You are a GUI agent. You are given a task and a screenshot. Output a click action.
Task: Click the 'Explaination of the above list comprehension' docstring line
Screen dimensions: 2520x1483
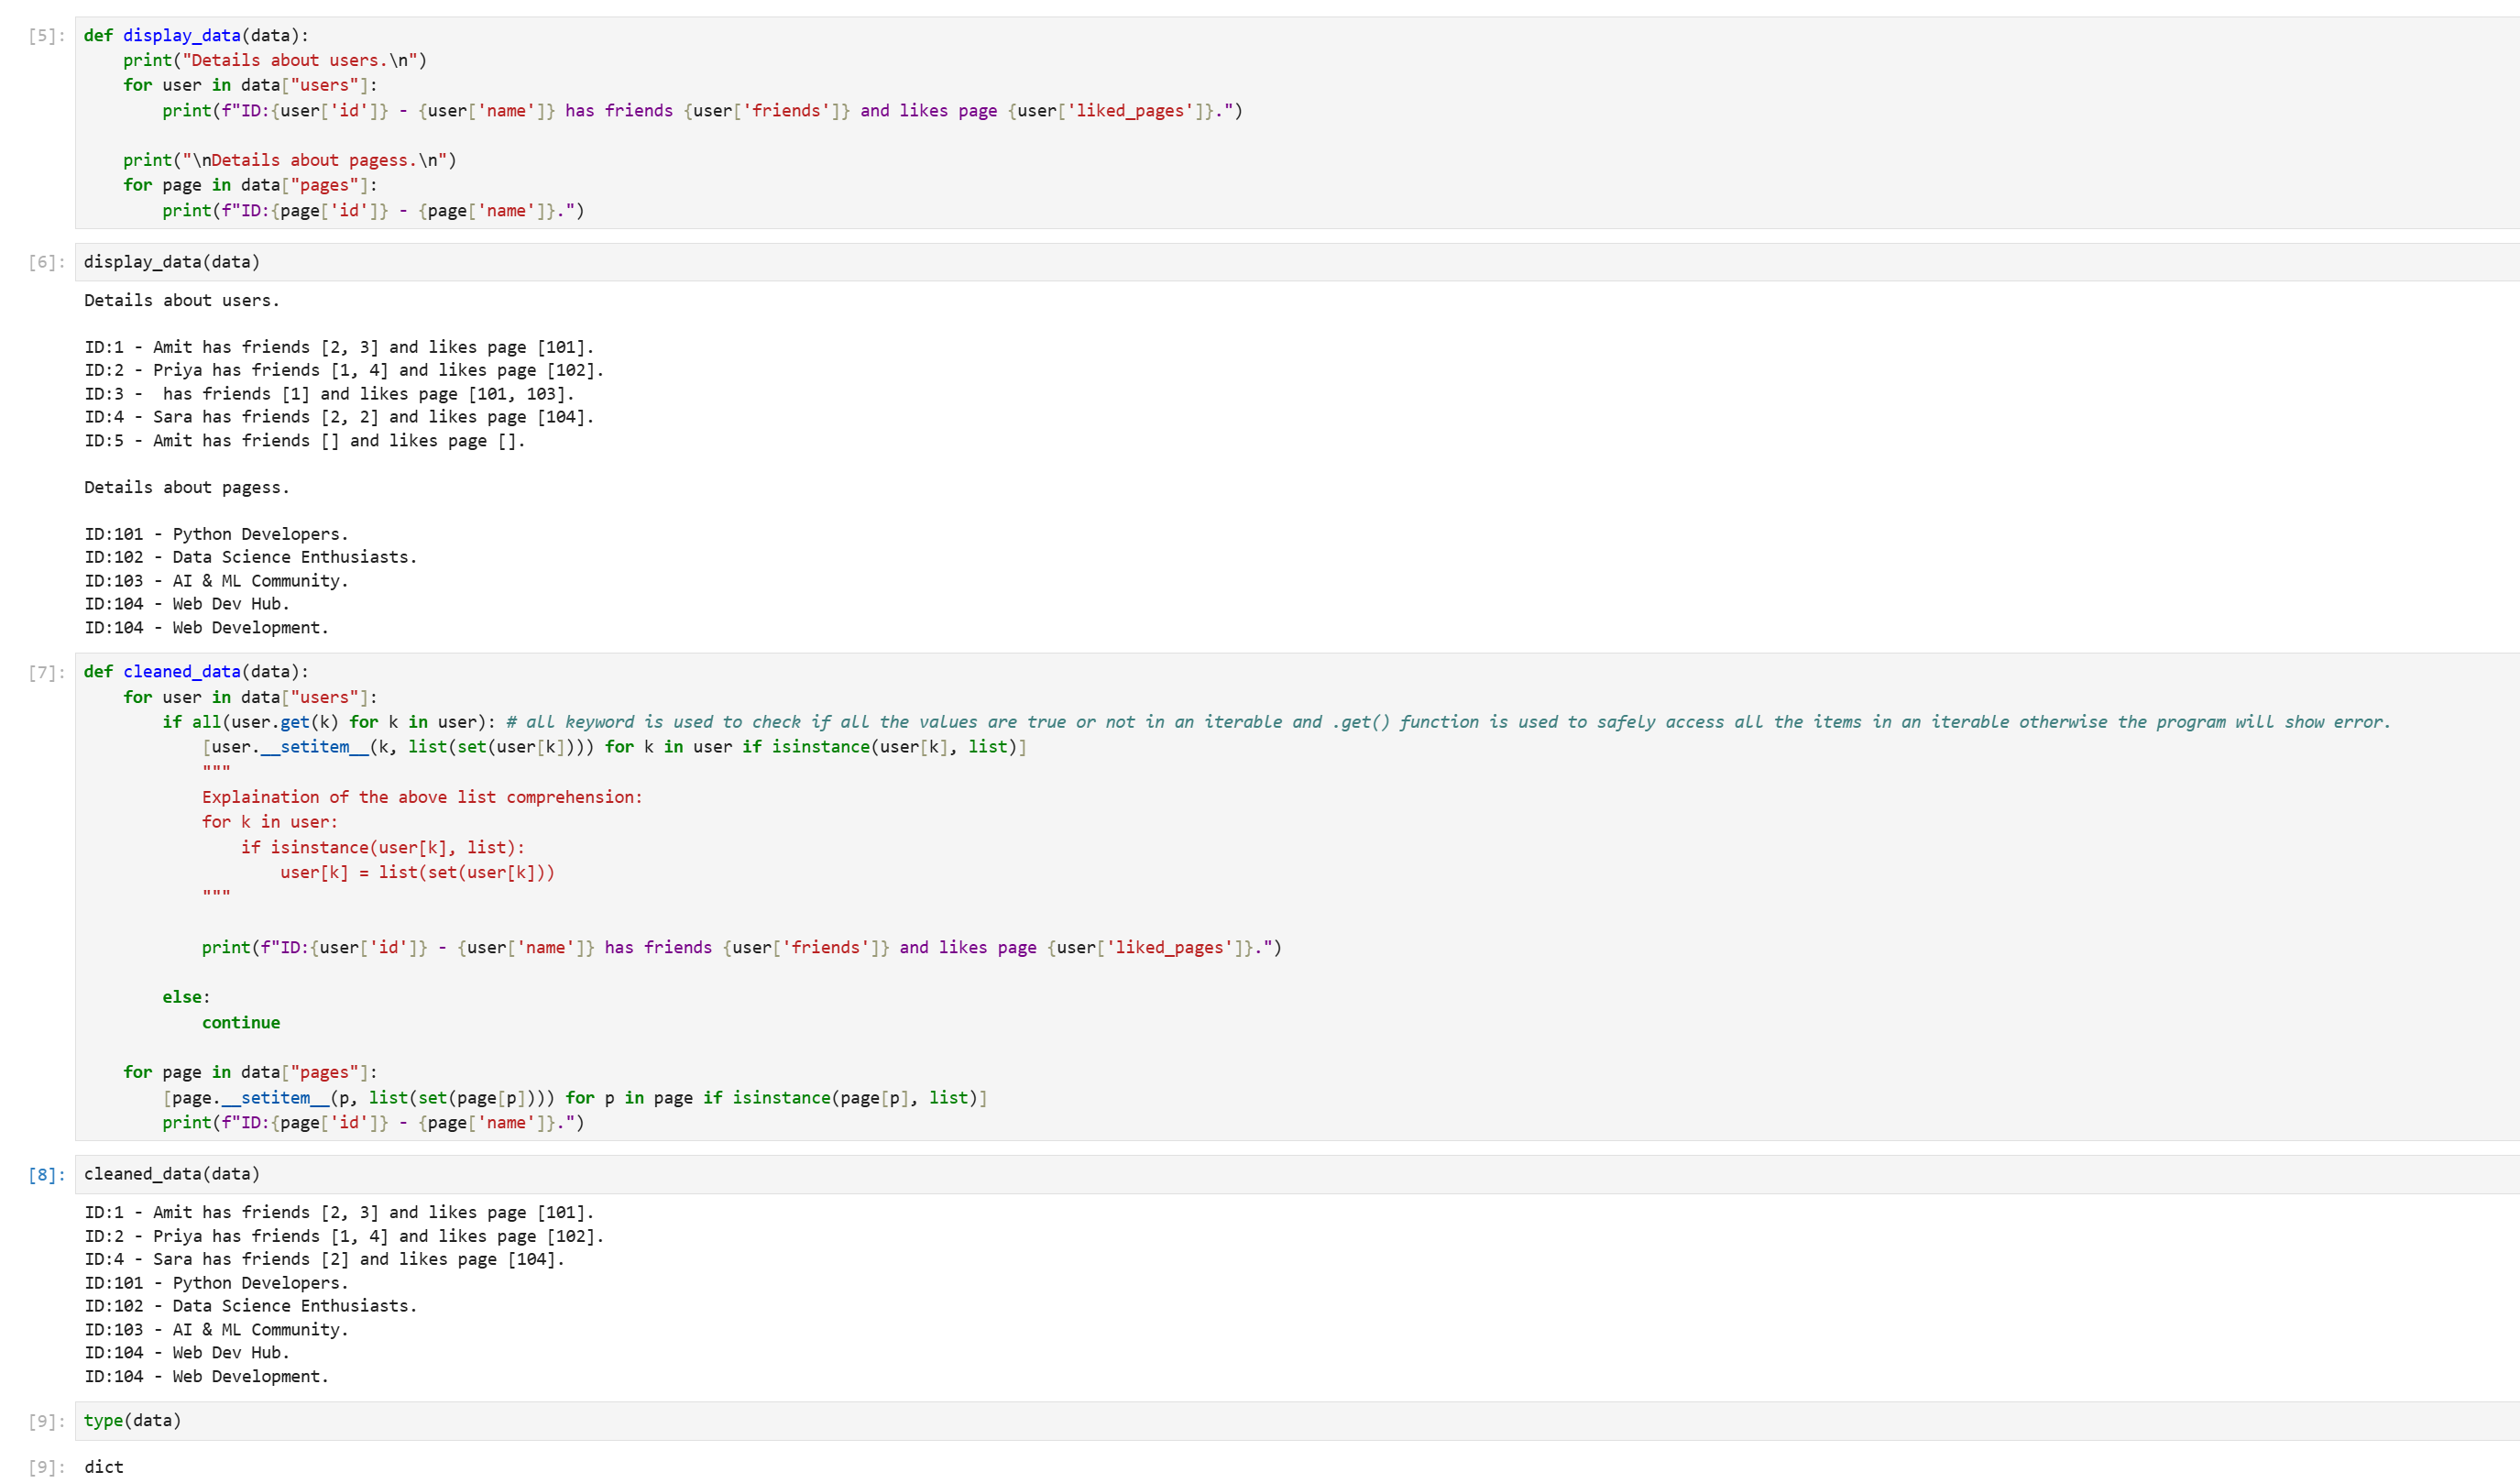(x=422, y=798)
